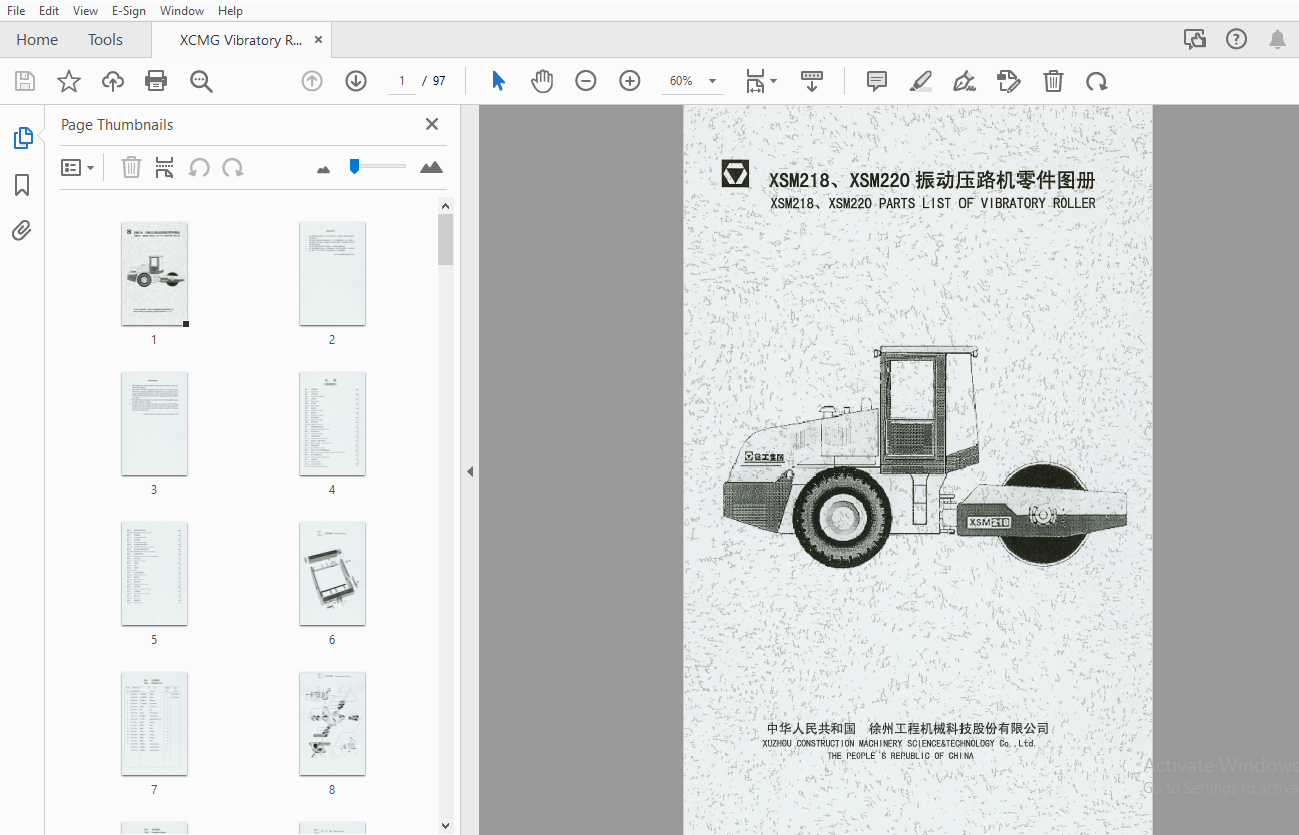The height and width of the screenshot is (835, 1299).
Task: Open the View menu
Action: [86, 11]
